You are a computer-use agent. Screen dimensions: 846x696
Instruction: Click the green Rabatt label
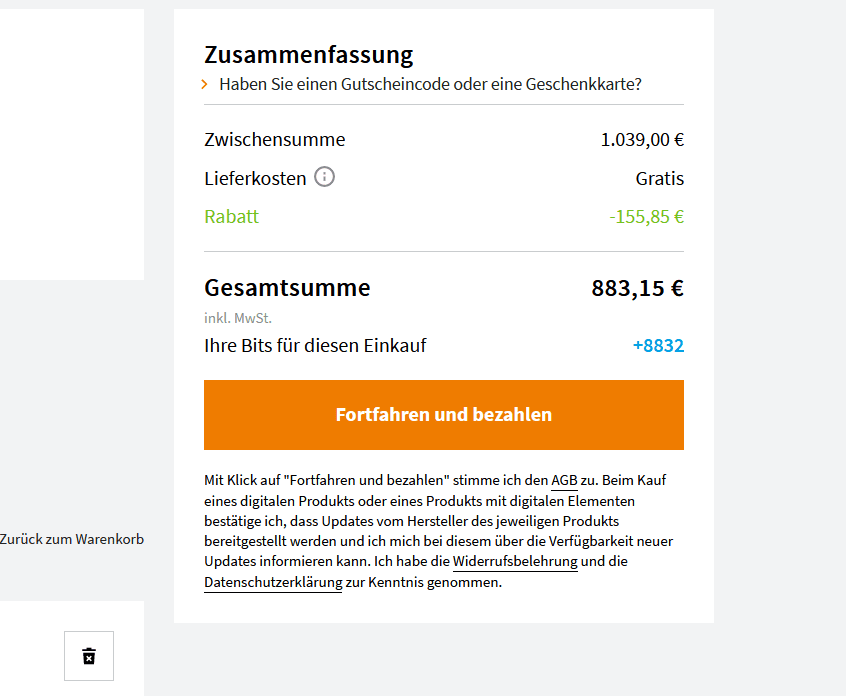[x=231, y=217]
